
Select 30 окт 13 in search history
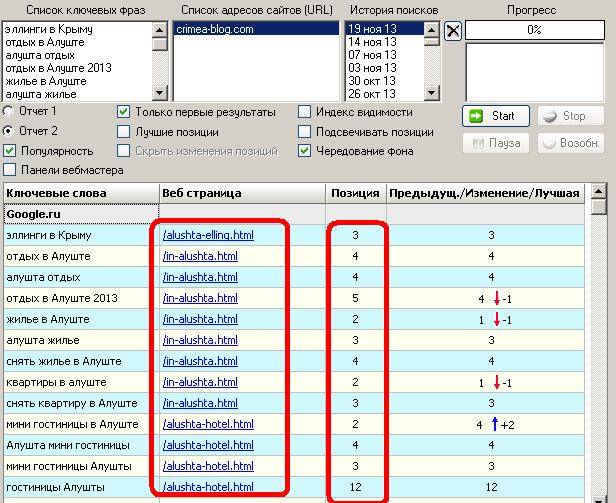[385, 81]
